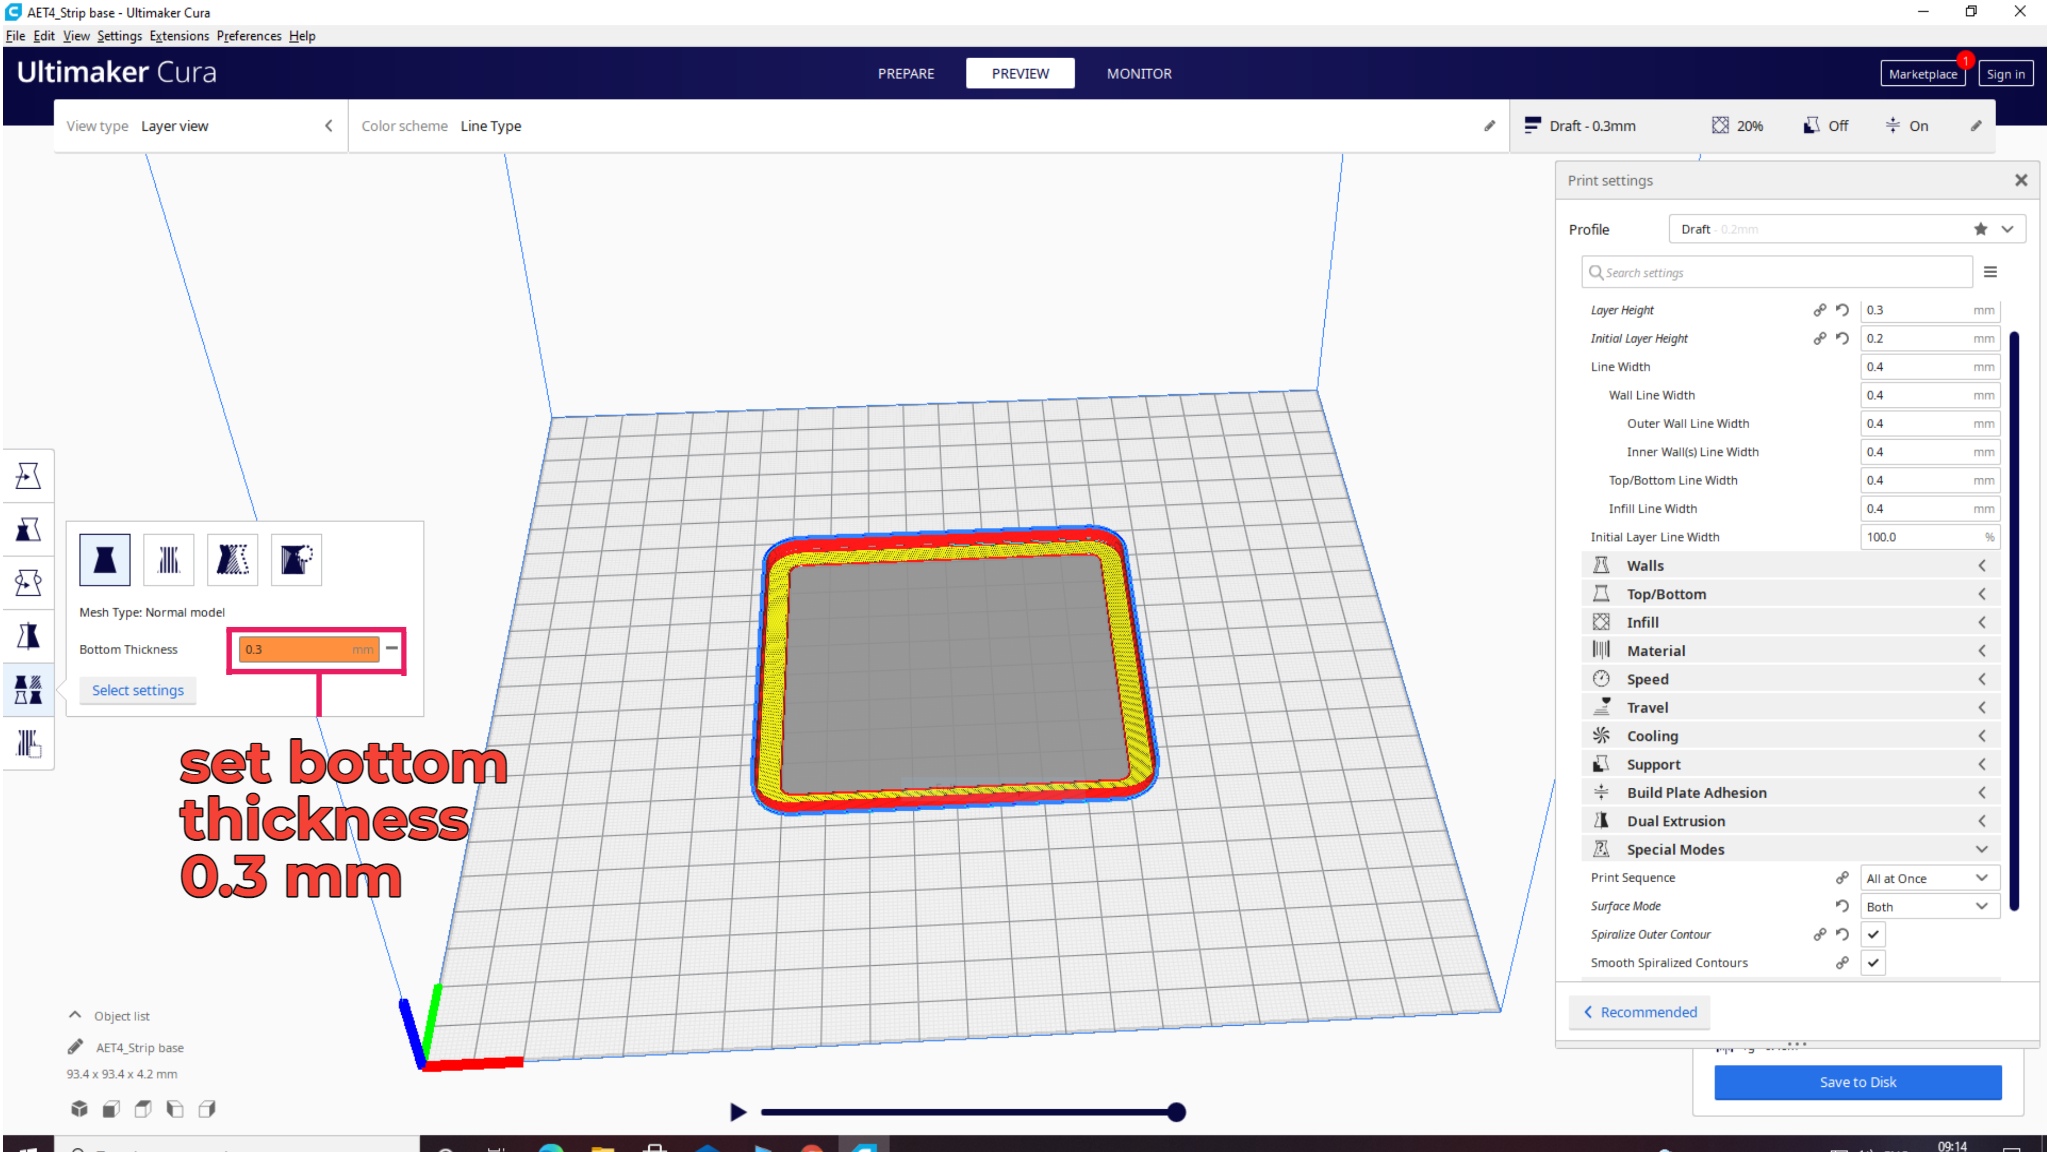Image resolution: width=2048 pixels, height=1152 pixels.
Task: Click the layer simulation slider handle
Action: (x=1176, y=1112)
